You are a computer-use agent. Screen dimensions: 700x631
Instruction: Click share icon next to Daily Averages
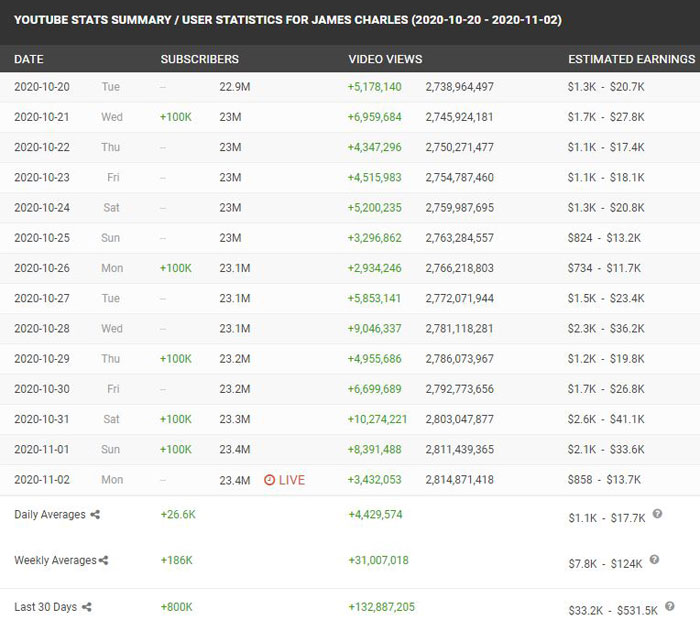95,515
